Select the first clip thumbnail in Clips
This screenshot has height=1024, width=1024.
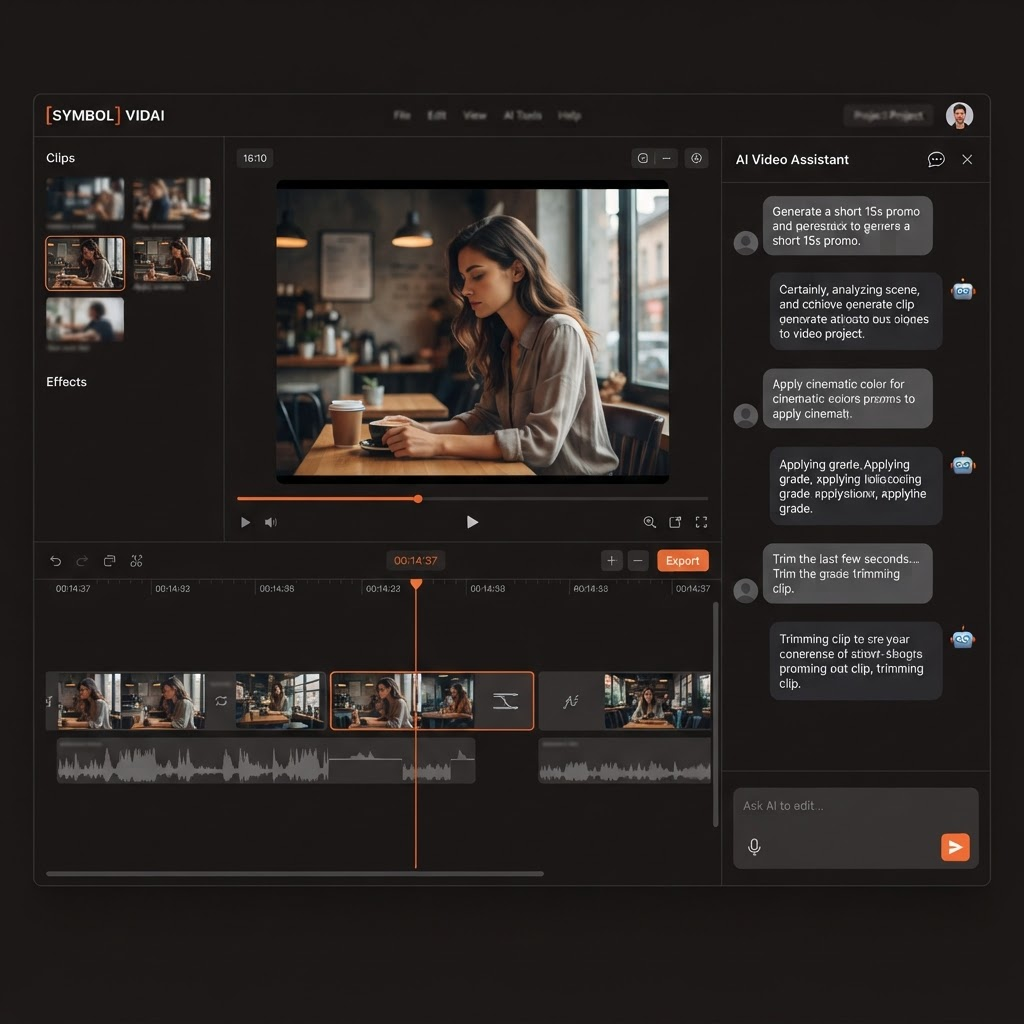click(x=85, y=199)
